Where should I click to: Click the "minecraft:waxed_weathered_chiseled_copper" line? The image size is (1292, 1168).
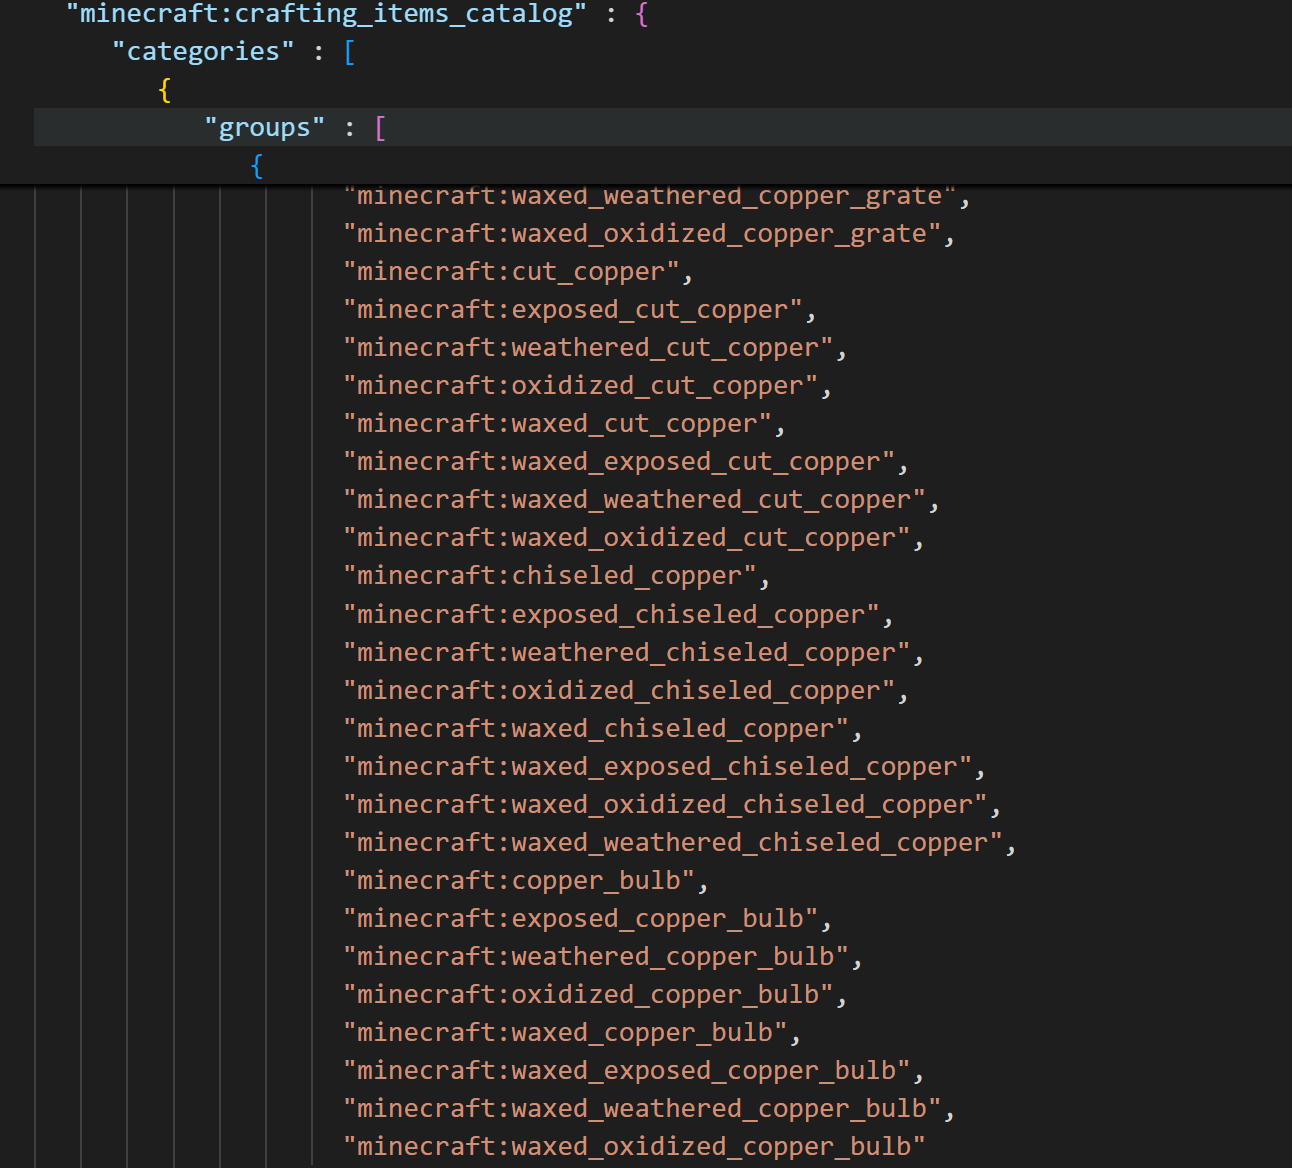pos(673,843)
